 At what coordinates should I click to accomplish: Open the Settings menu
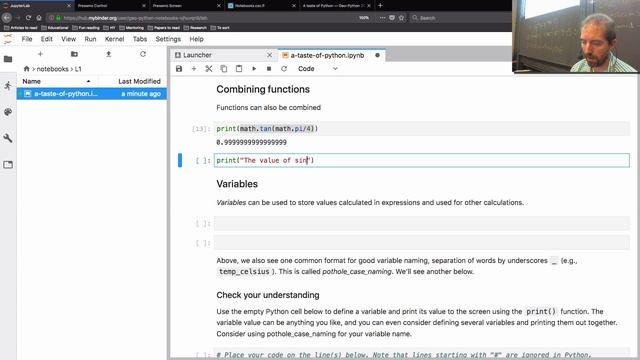168,39
